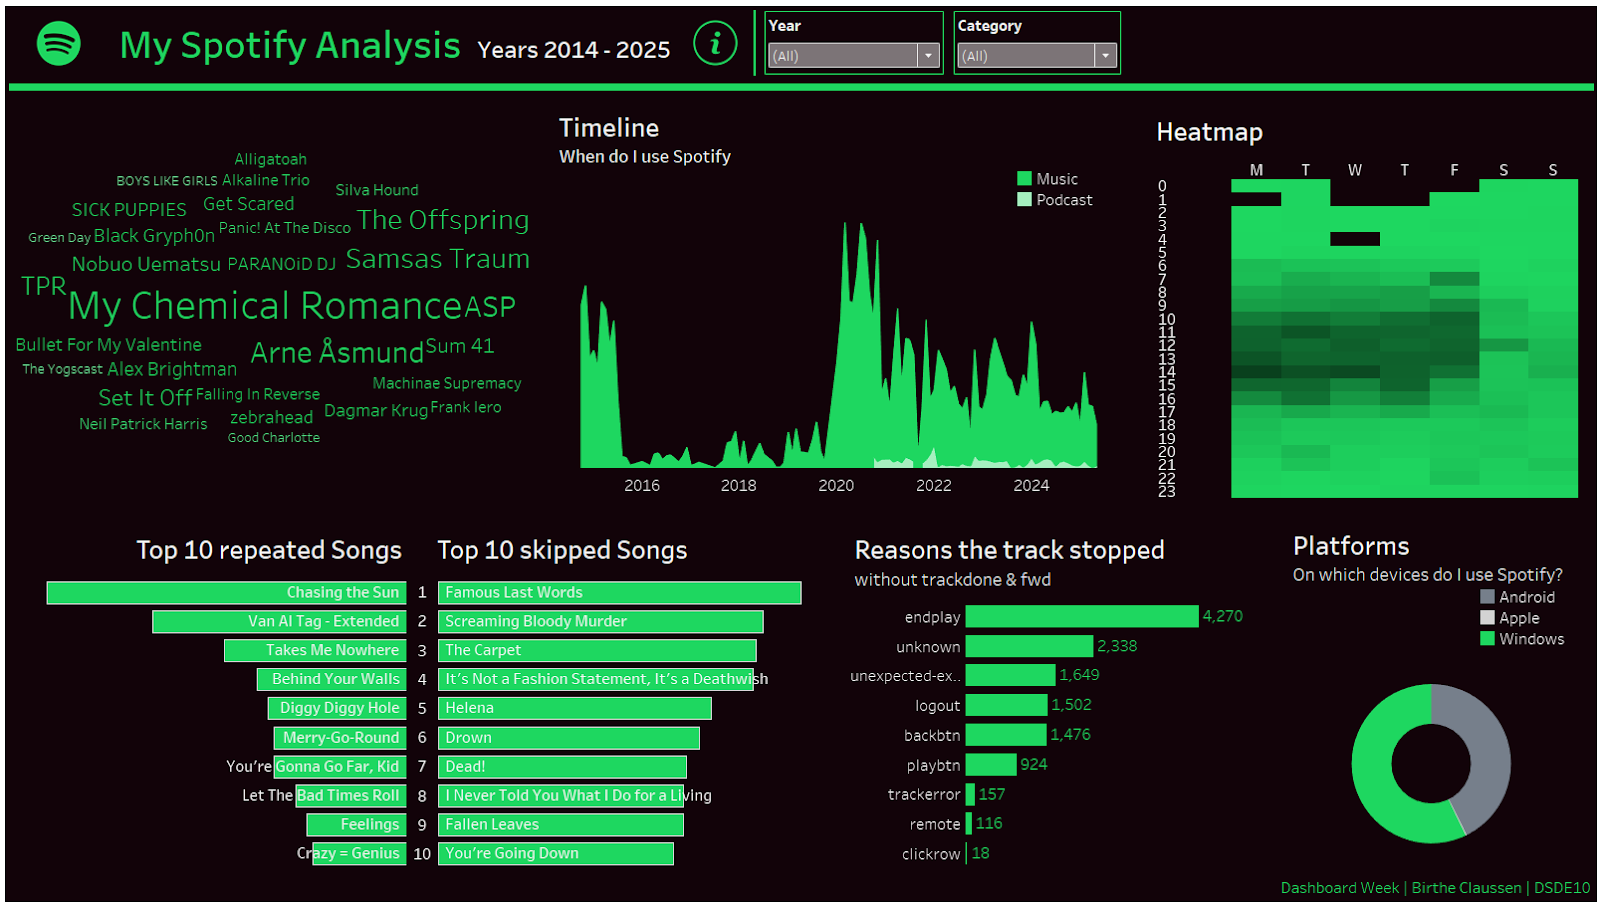Click Nobuo Uematsu artist name
Viewport: 1600px width, 906px height.
(146, 264)
